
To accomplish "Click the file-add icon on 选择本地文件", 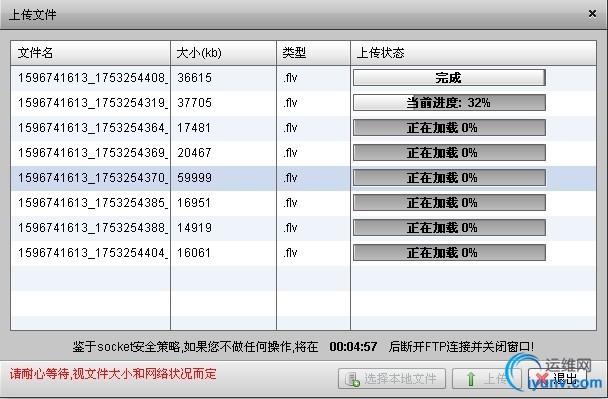I will coord(352,379).
